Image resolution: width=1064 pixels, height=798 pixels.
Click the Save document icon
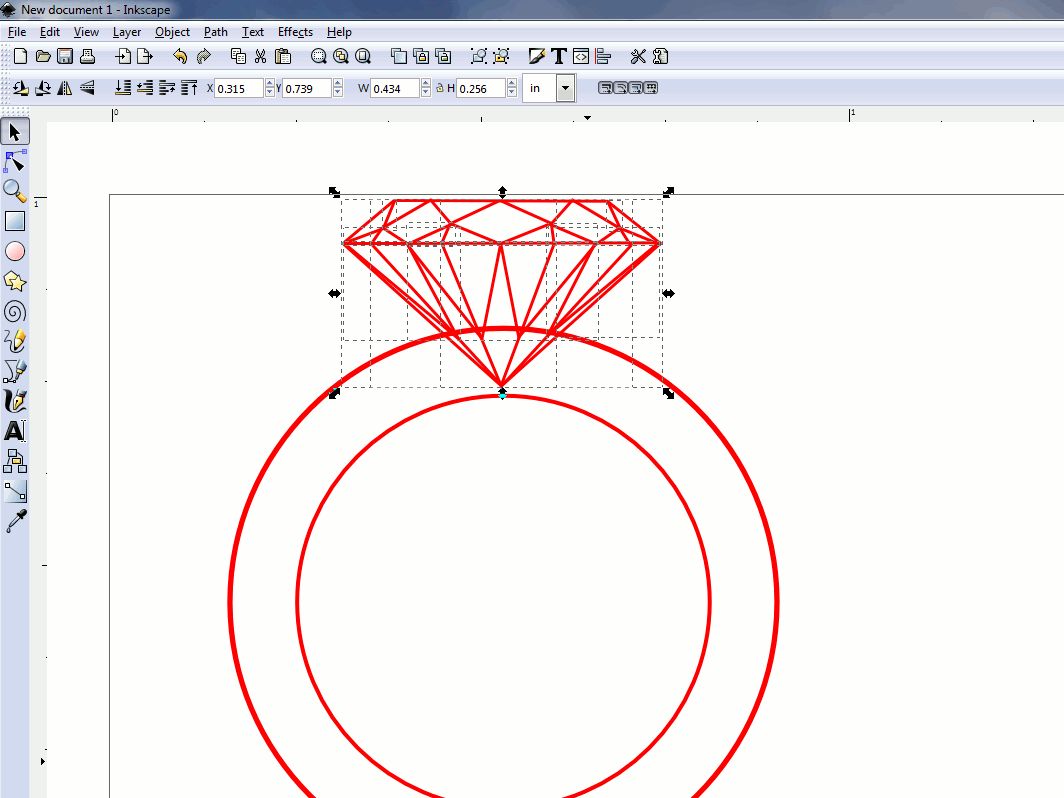65,56
